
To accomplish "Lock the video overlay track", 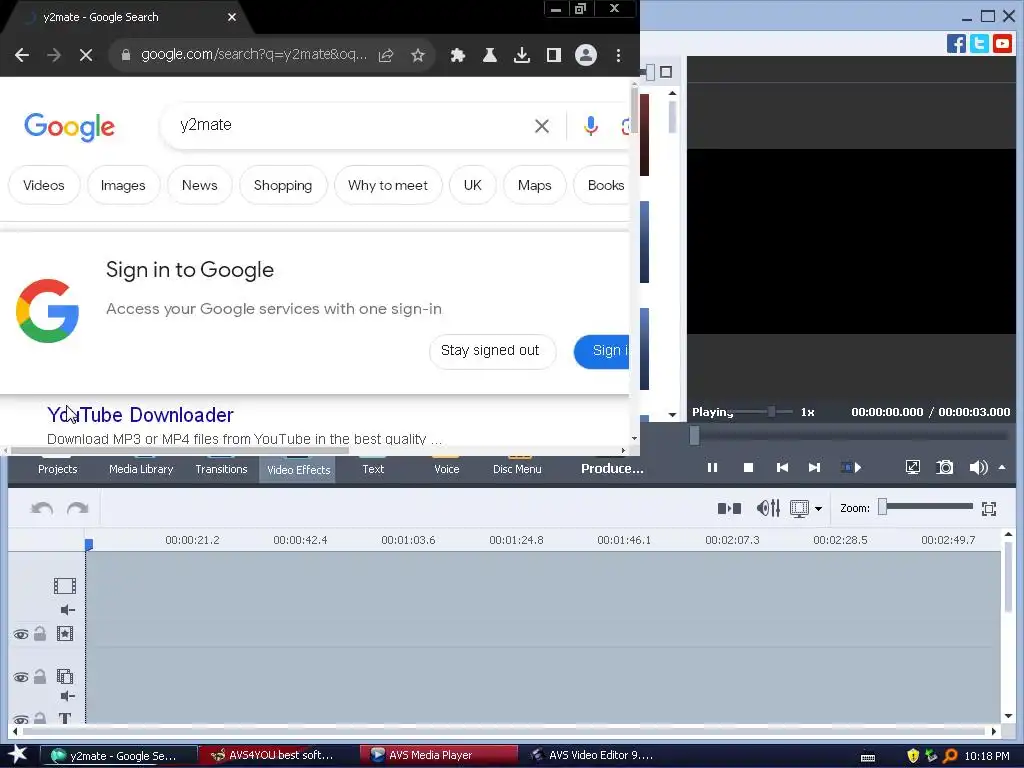I will 40,676.
